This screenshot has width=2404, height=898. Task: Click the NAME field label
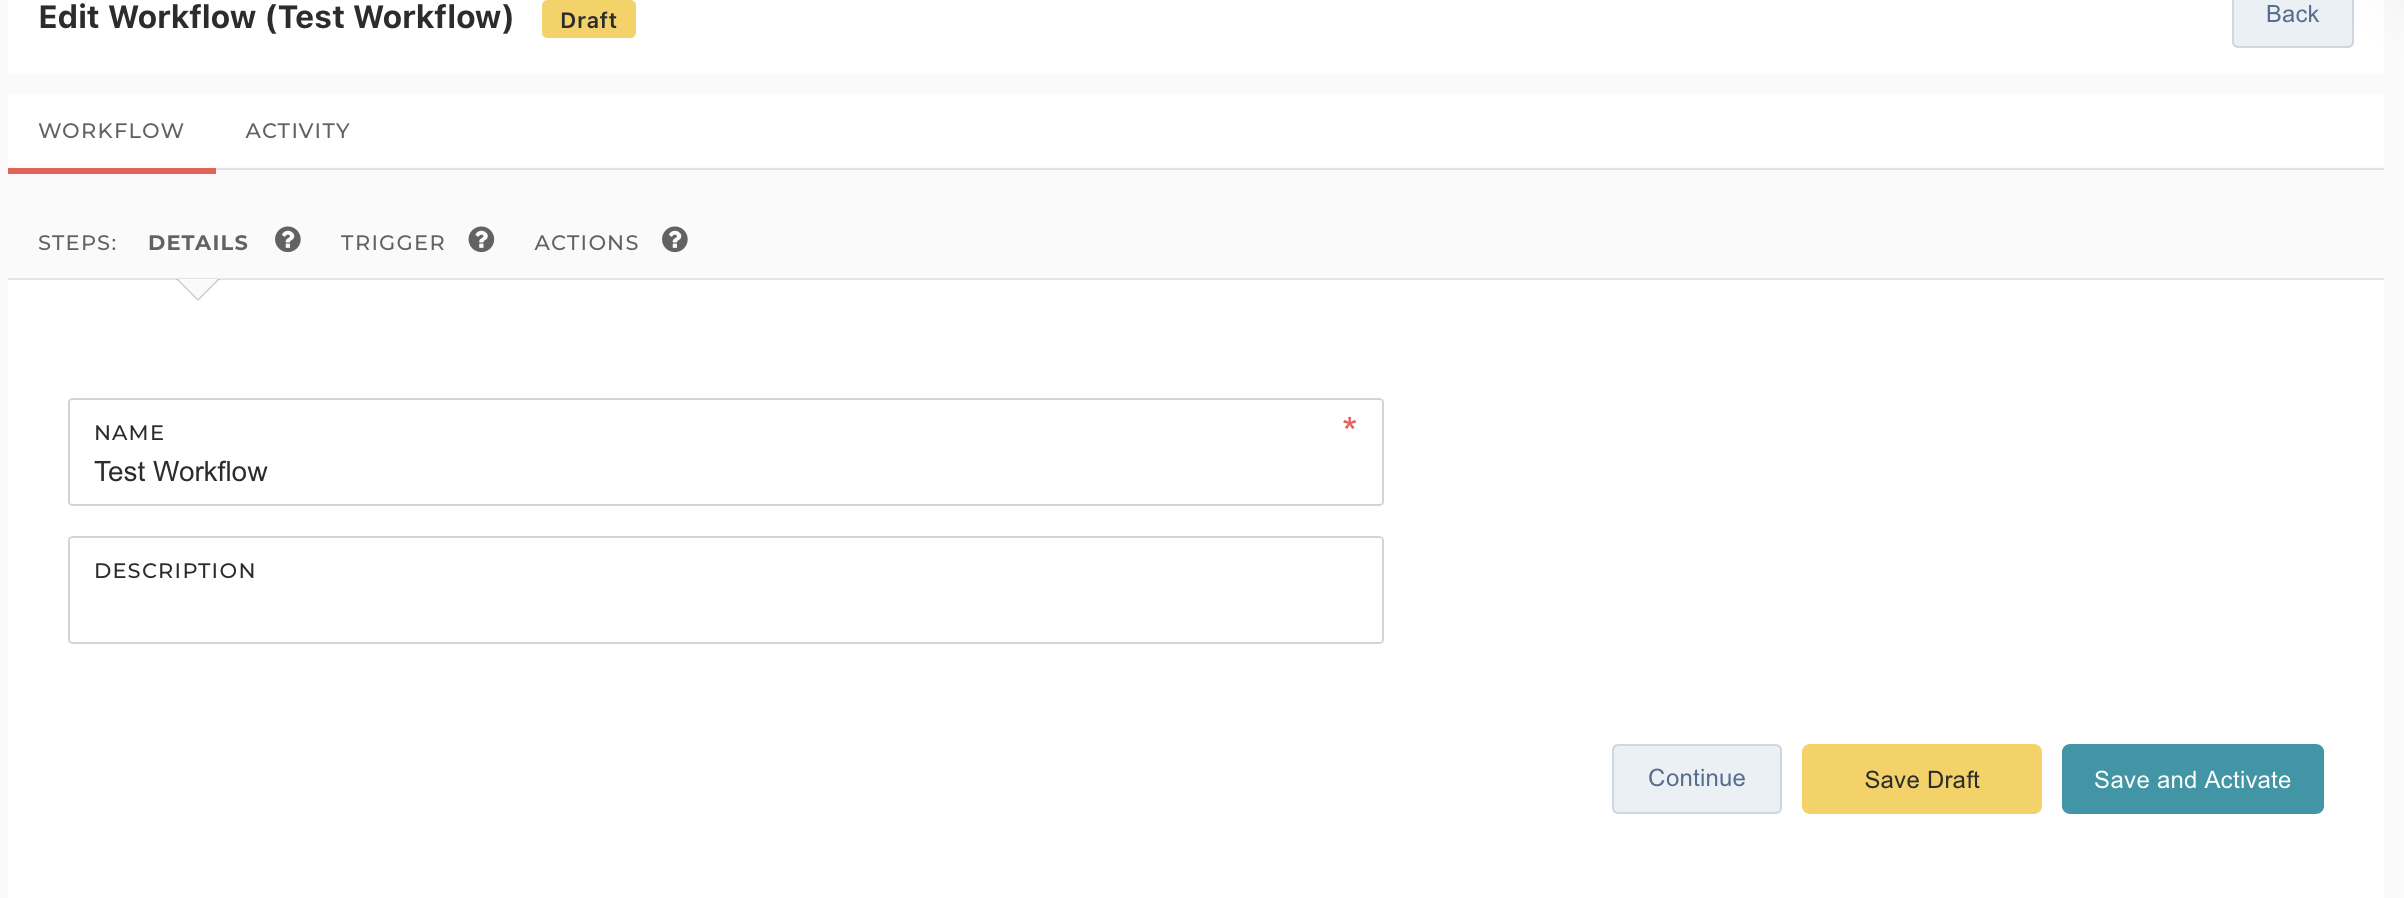pyautogui.click(x=129, y=433)
